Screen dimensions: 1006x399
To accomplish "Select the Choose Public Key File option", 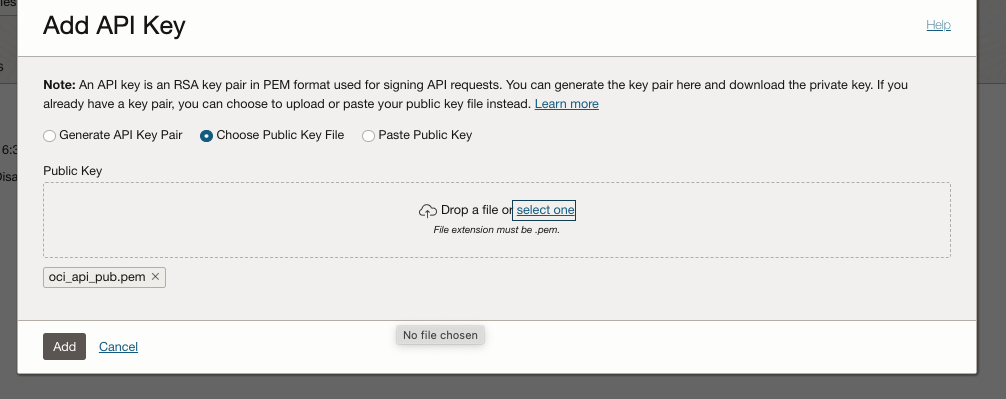I will tap(206, 135).
